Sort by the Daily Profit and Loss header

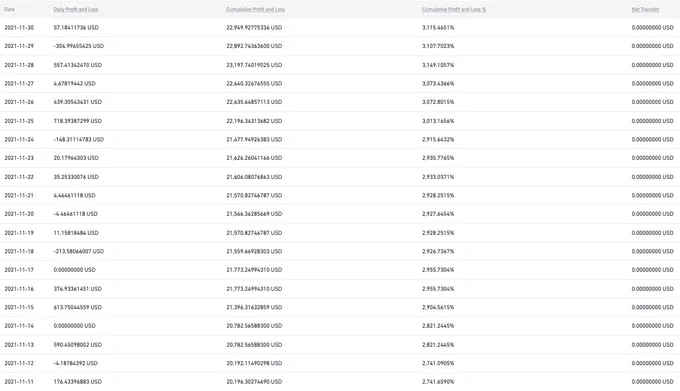point(76,9)
